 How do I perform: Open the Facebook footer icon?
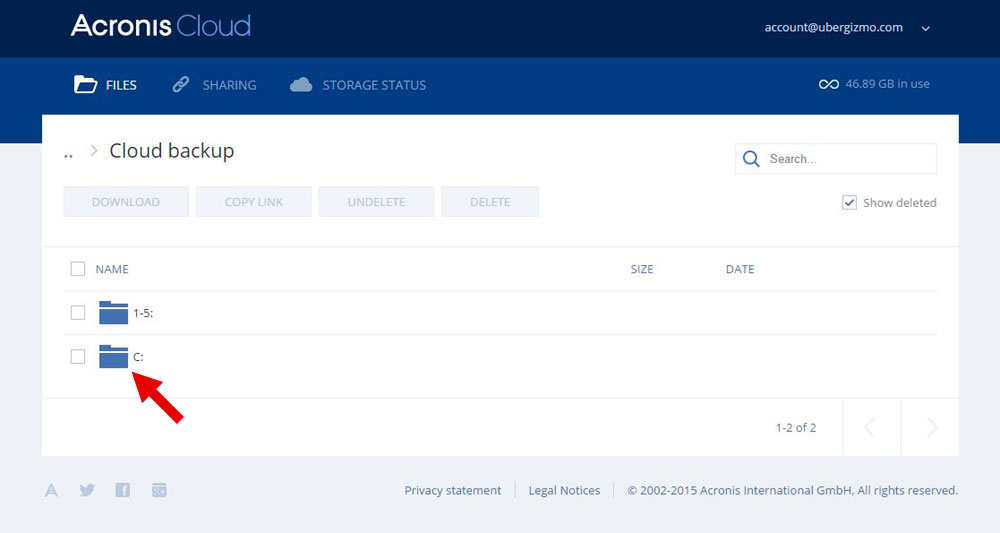coord(122,490)
